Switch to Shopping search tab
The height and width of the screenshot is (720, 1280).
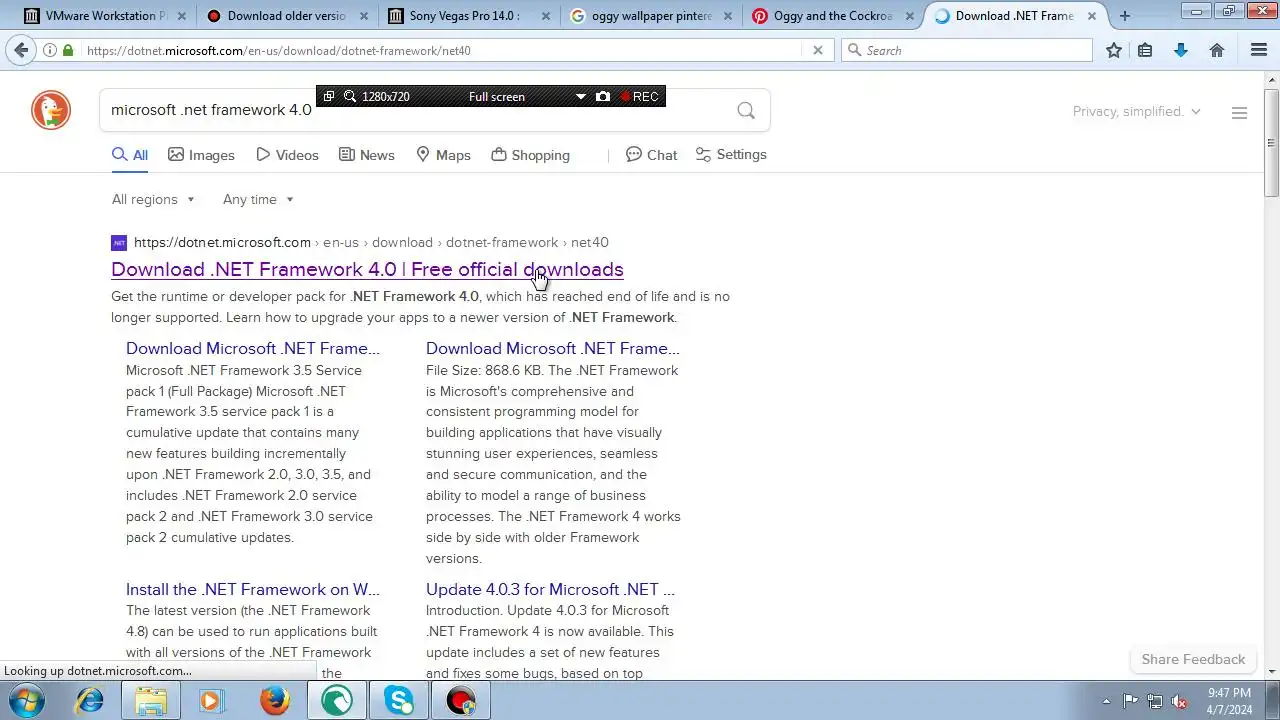click(531, 155)
